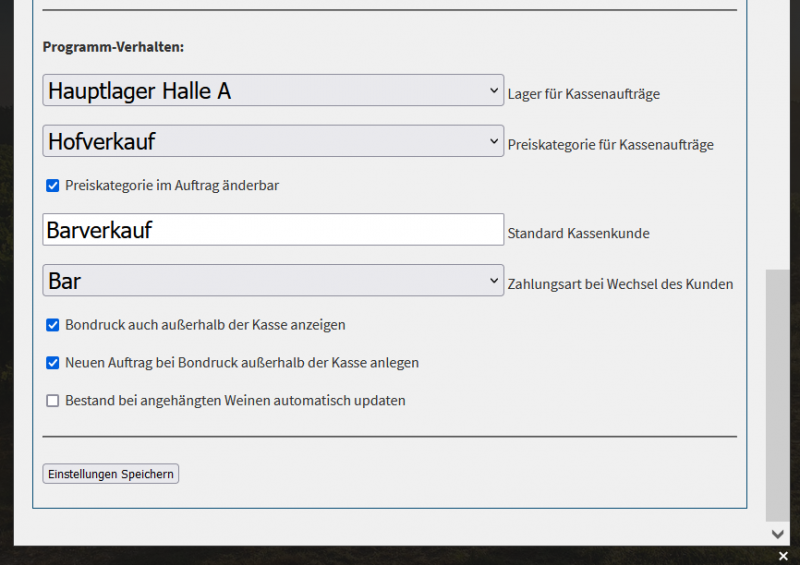Click into the Barverkauf text field
Screen dimensions: 800x565
272,230
